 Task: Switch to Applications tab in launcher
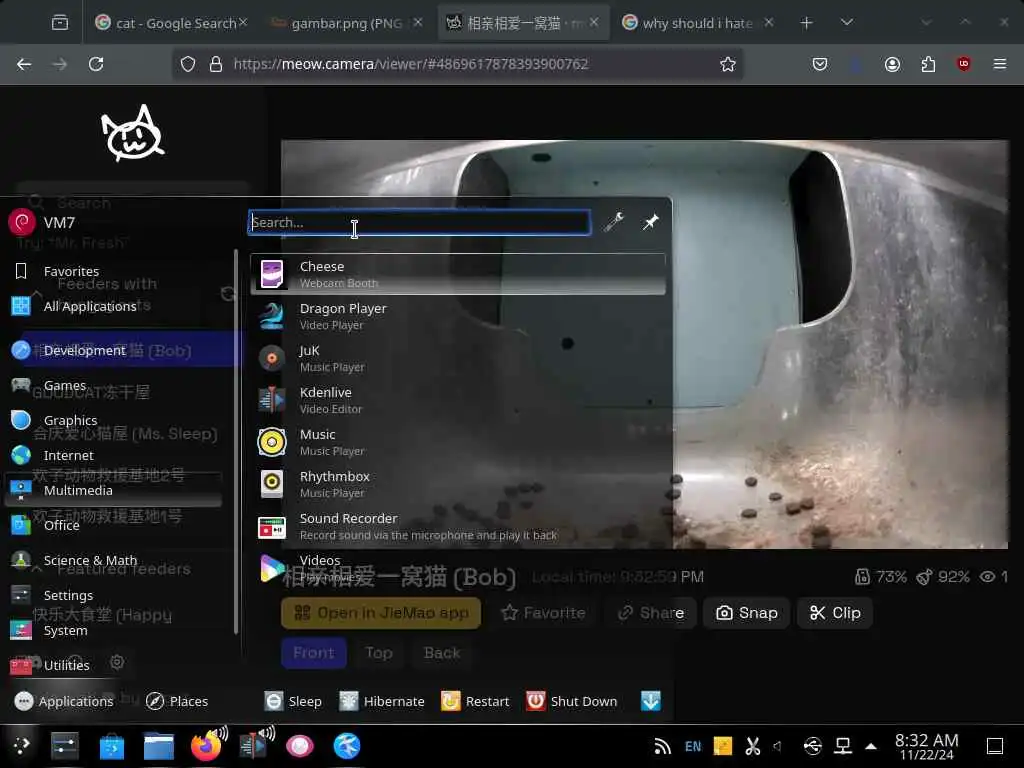click(64, 701)
